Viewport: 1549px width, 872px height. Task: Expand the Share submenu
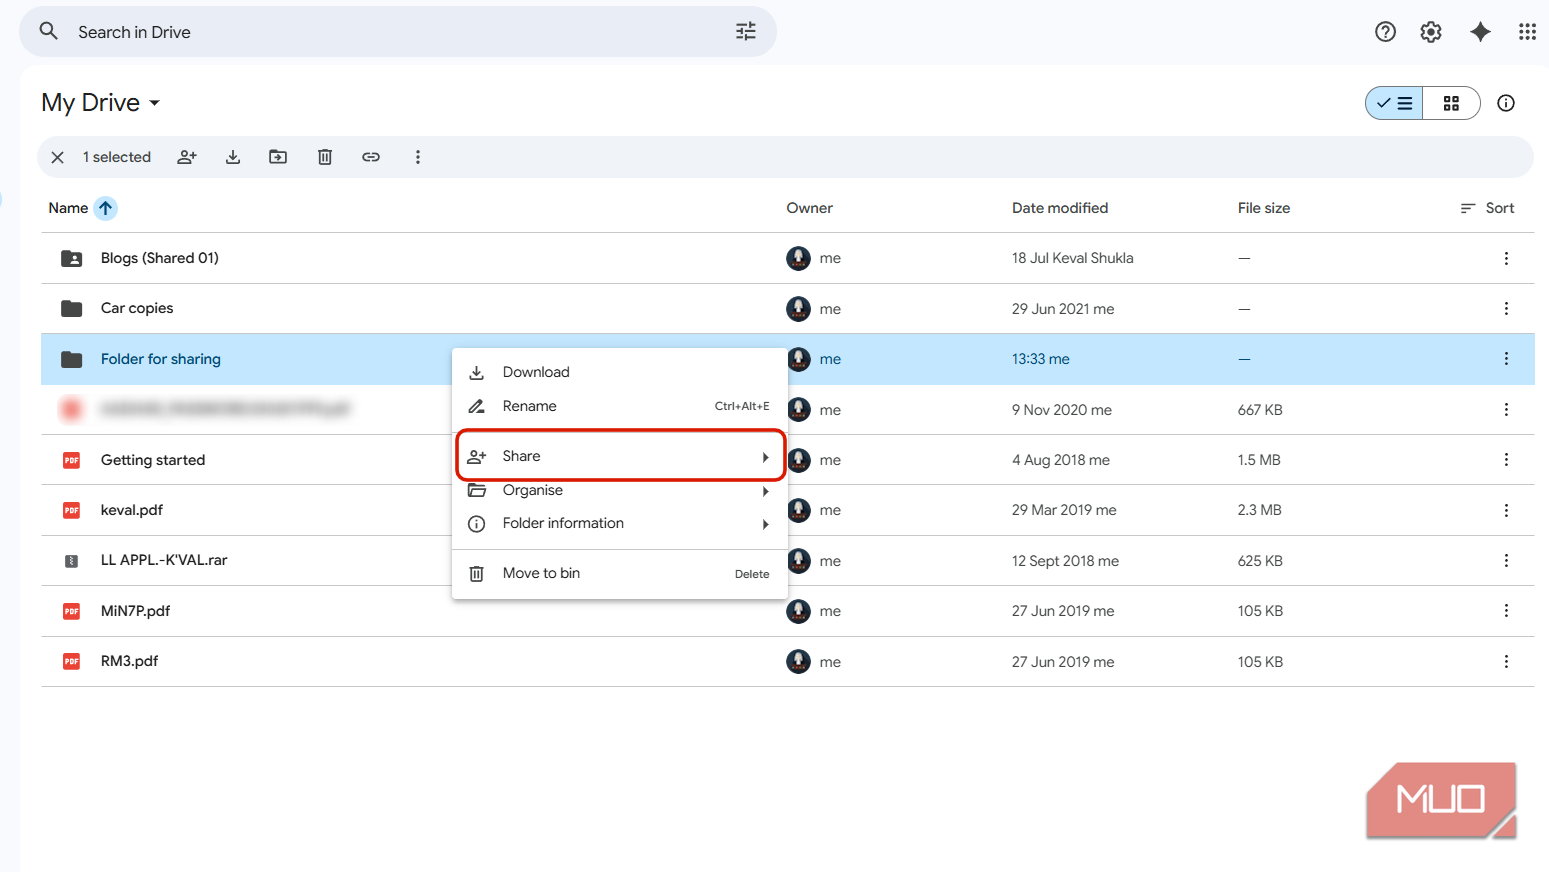coord(620,456)
